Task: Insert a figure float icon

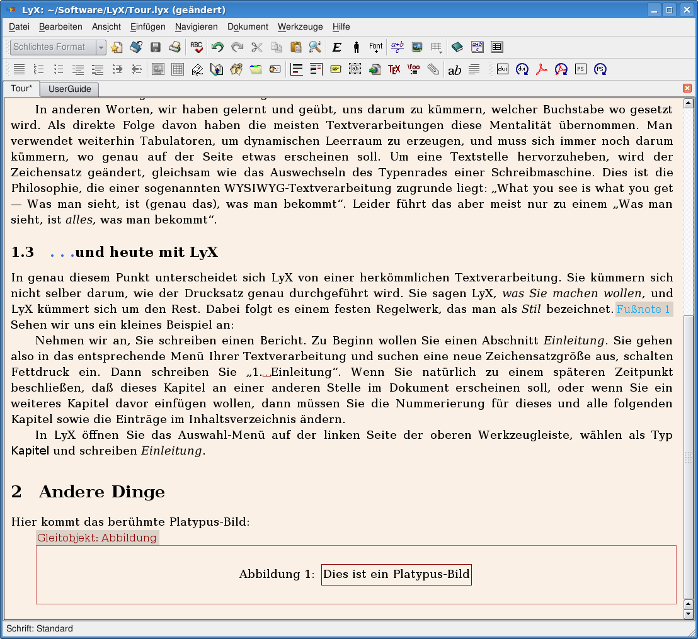Action: point(158,69)
